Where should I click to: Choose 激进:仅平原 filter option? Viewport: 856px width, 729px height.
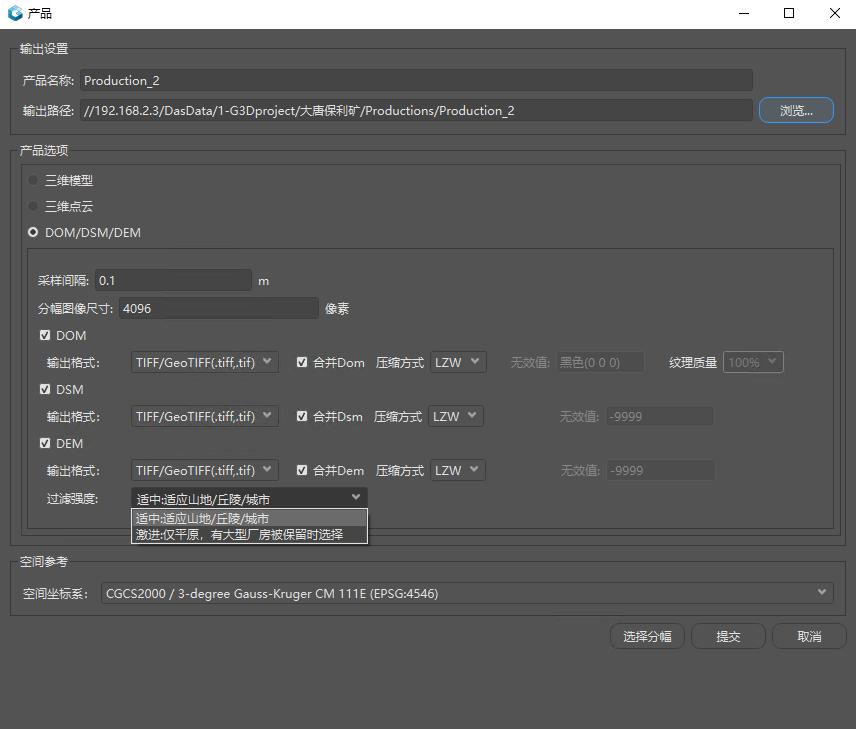point(249,535)
